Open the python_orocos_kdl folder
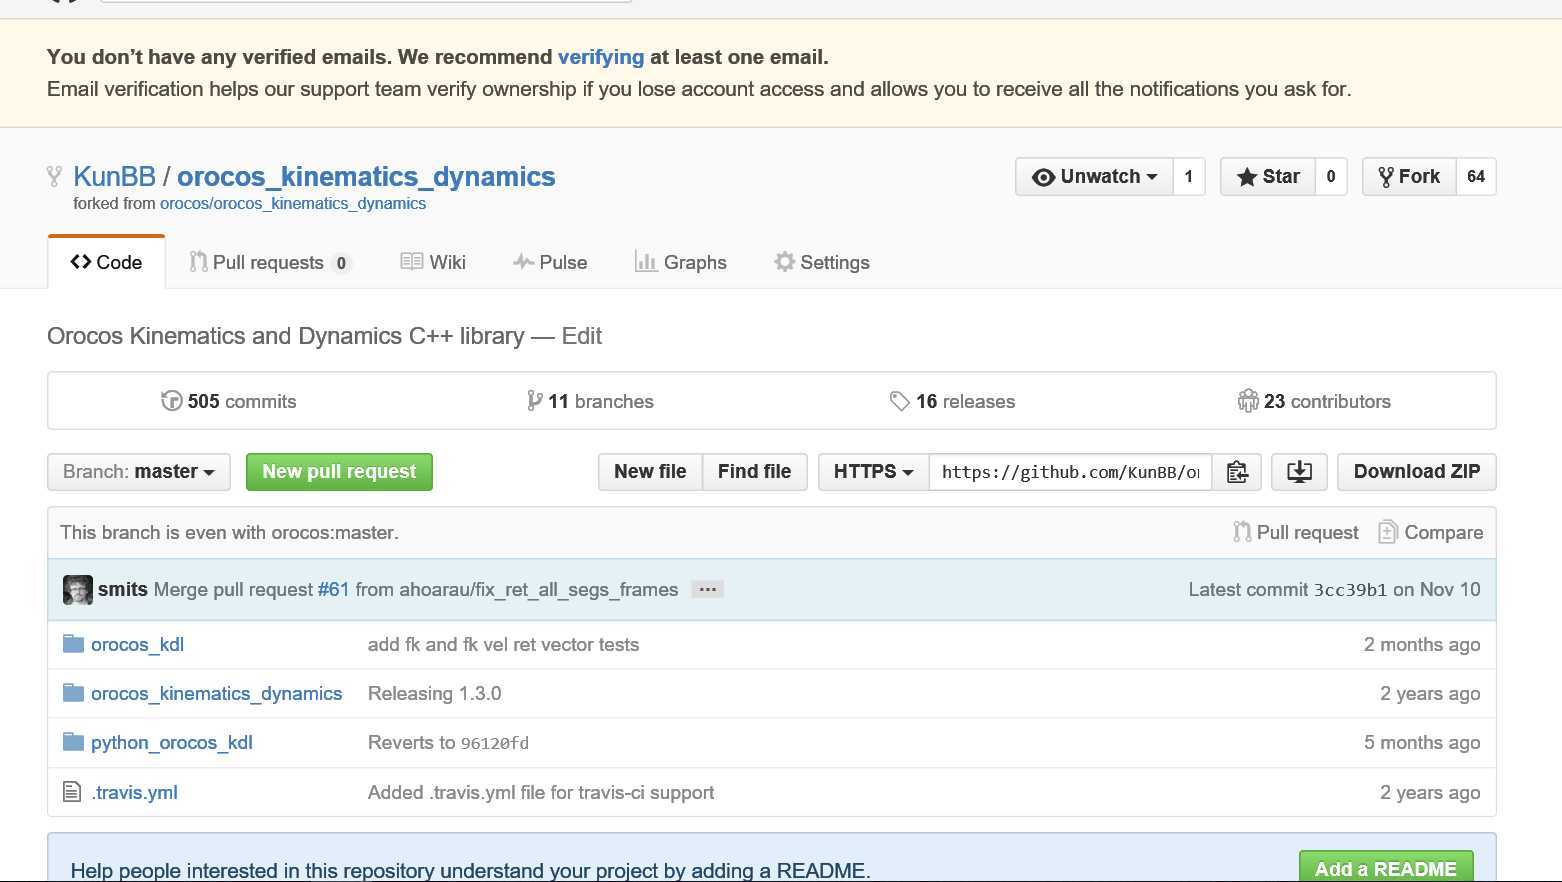The image size is (1562, 882). (171, 743)
